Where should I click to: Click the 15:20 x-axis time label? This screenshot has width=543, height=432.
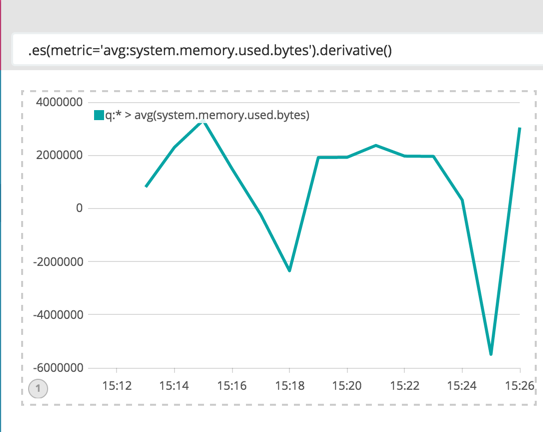tap(347, 386)
